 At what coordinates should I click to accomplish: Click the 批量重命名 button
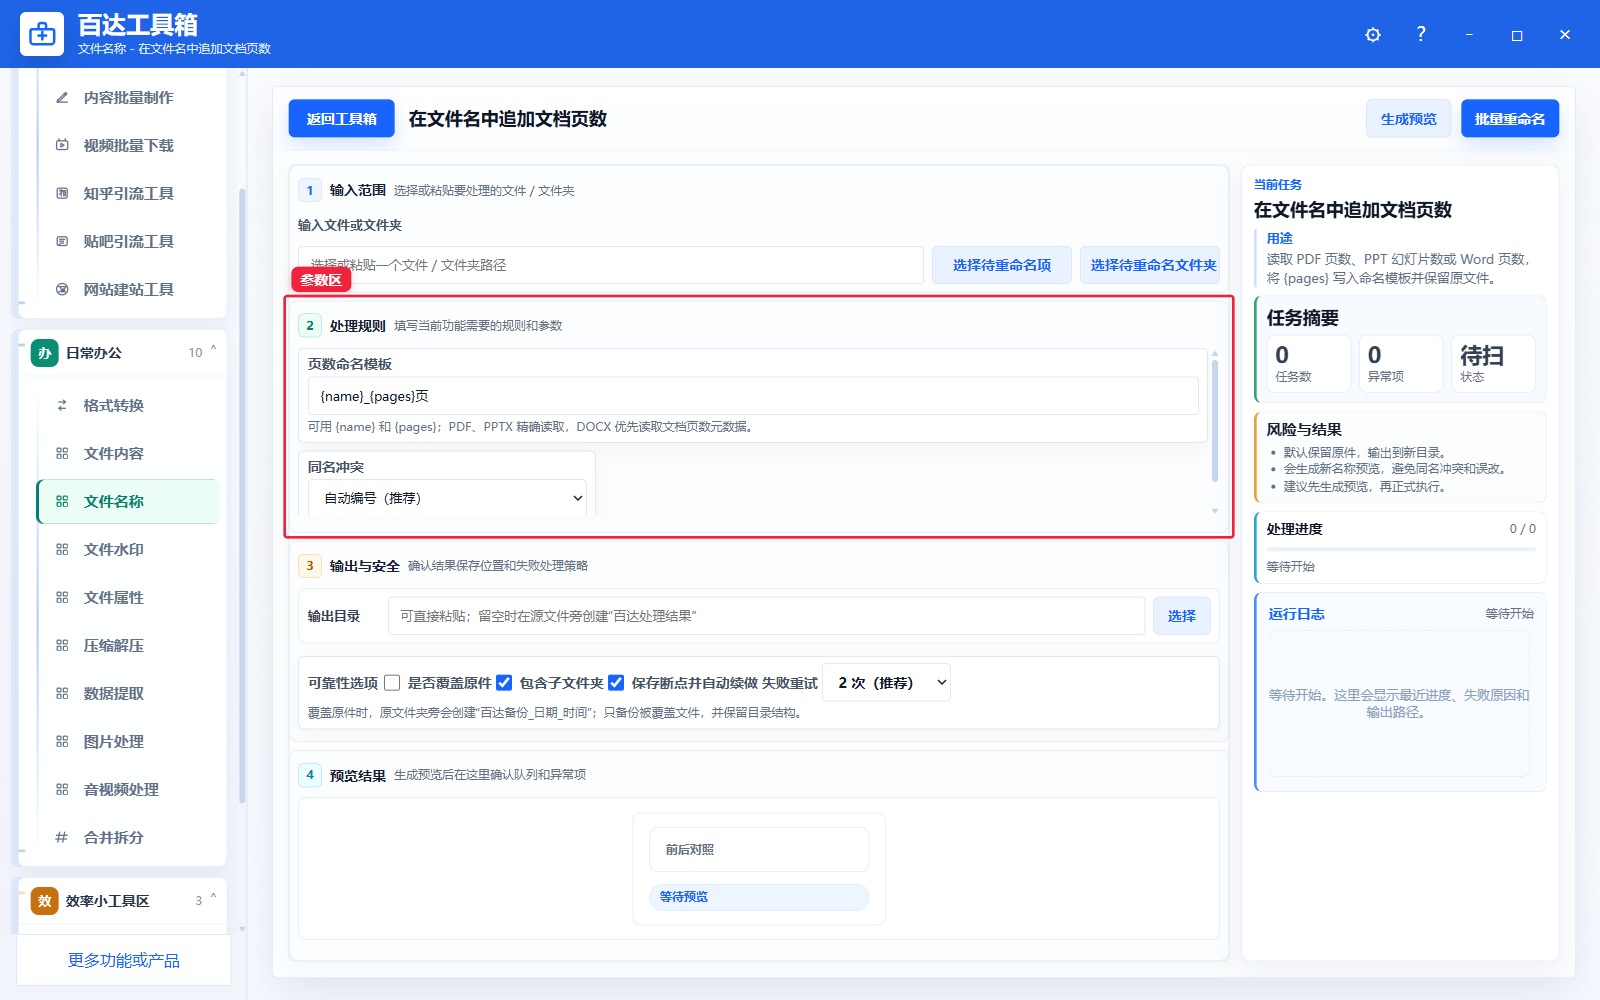[x=1509, y=119]
